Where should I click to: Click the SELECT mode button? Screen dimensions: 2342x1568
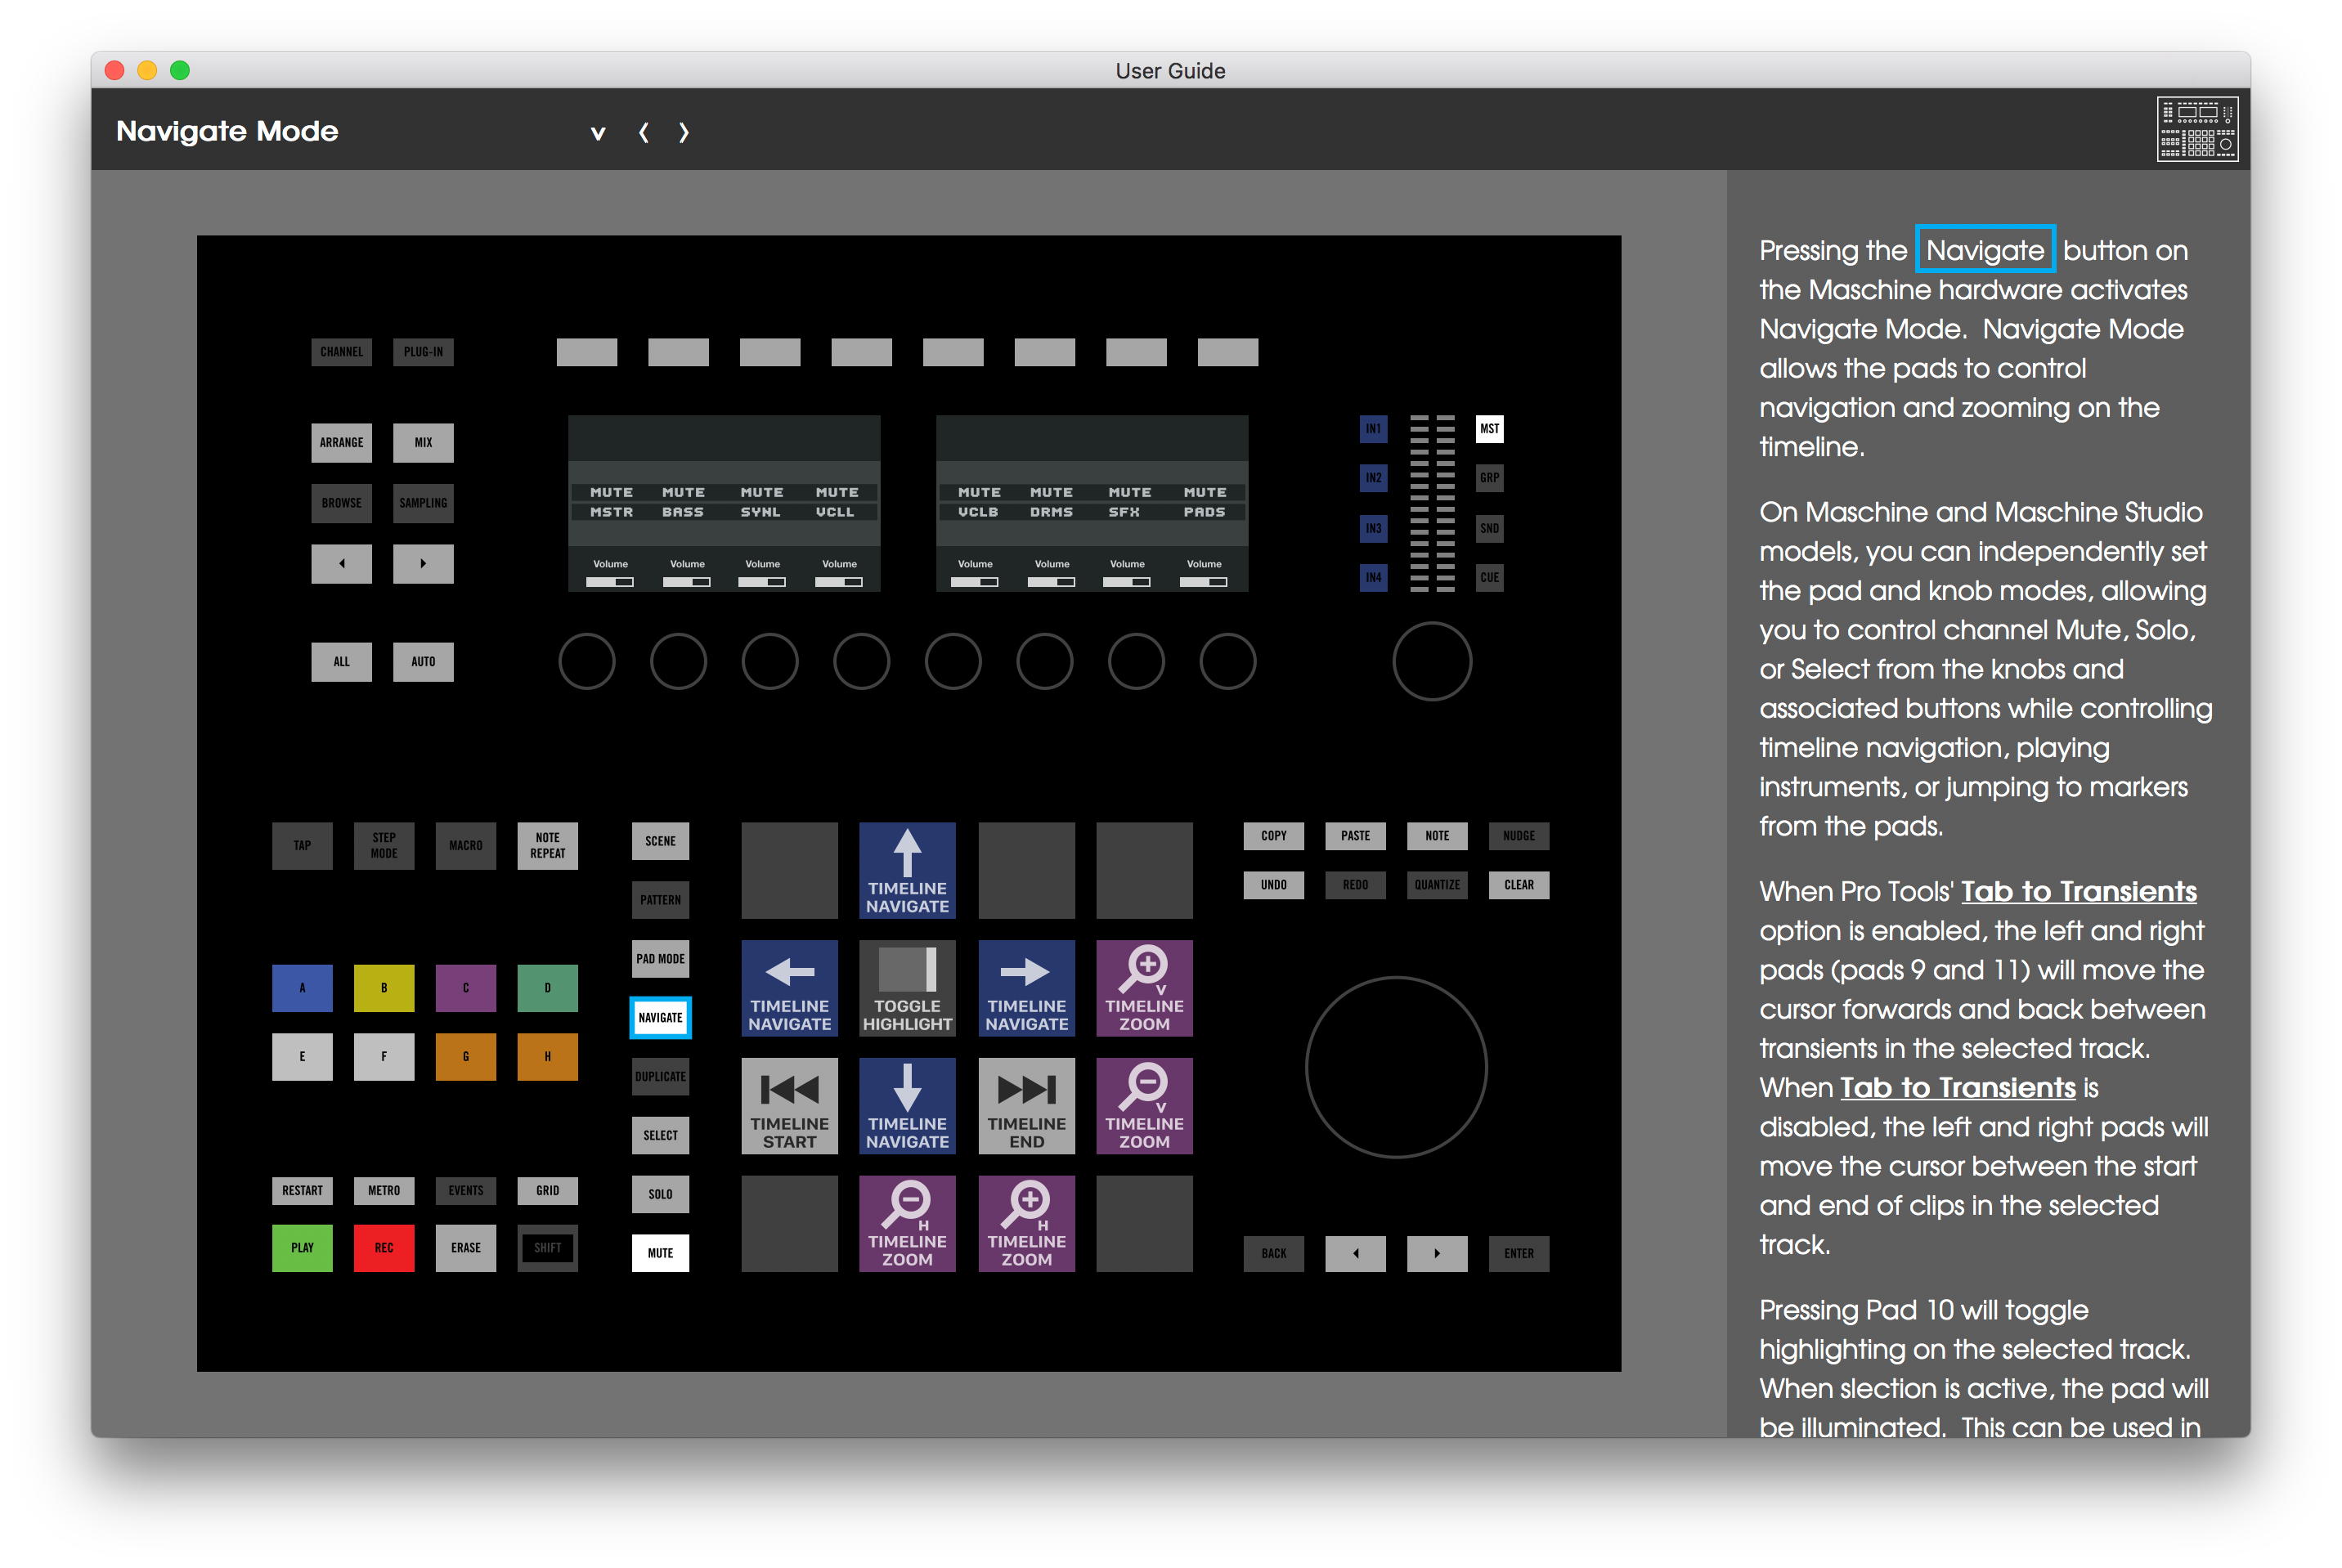click(x=660, y=1136)
